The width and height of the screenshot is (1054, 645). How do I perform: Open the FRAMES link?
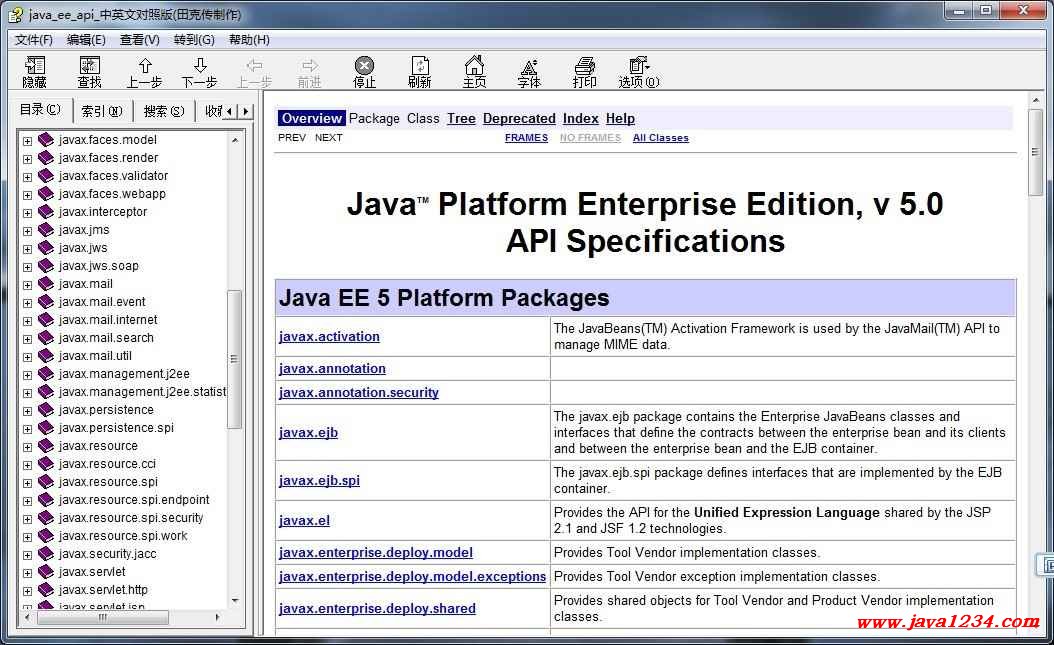coord(526,138)
